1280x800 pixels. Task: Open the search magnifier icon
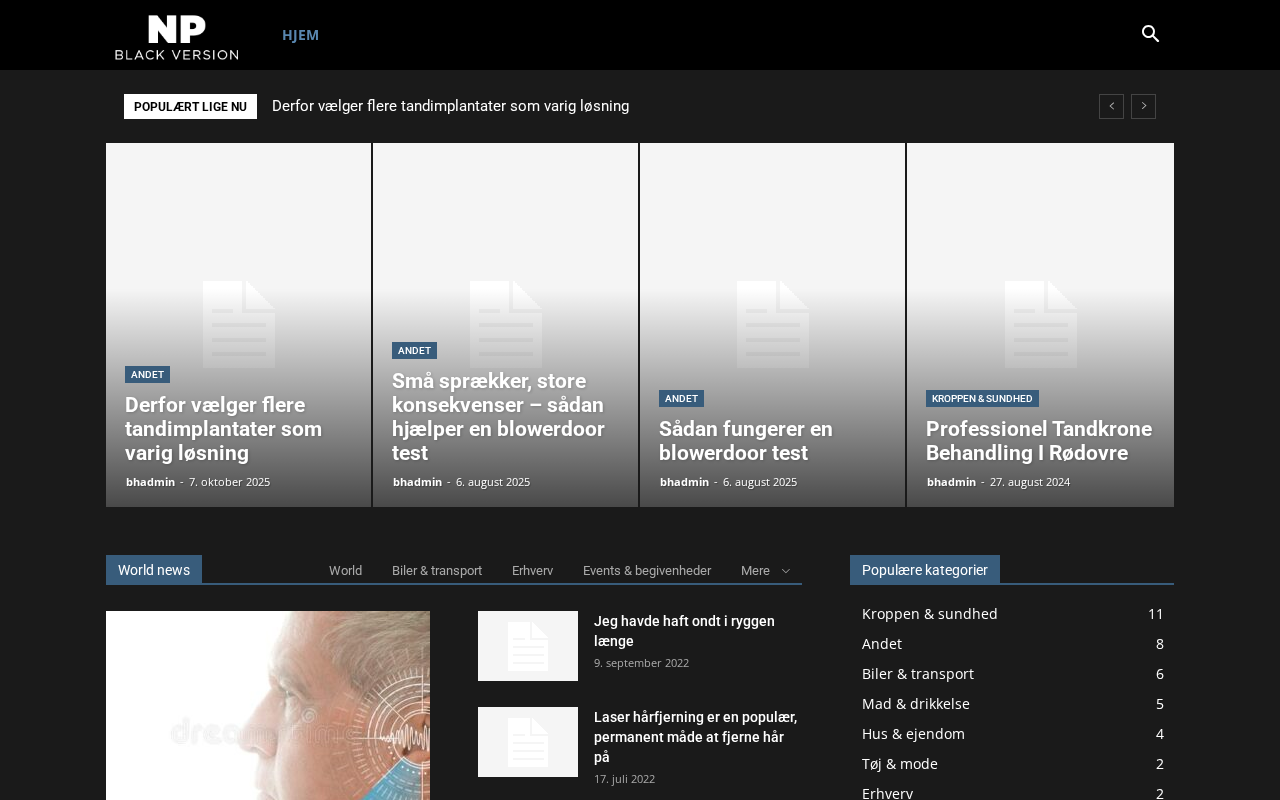tap(1150, 34)
